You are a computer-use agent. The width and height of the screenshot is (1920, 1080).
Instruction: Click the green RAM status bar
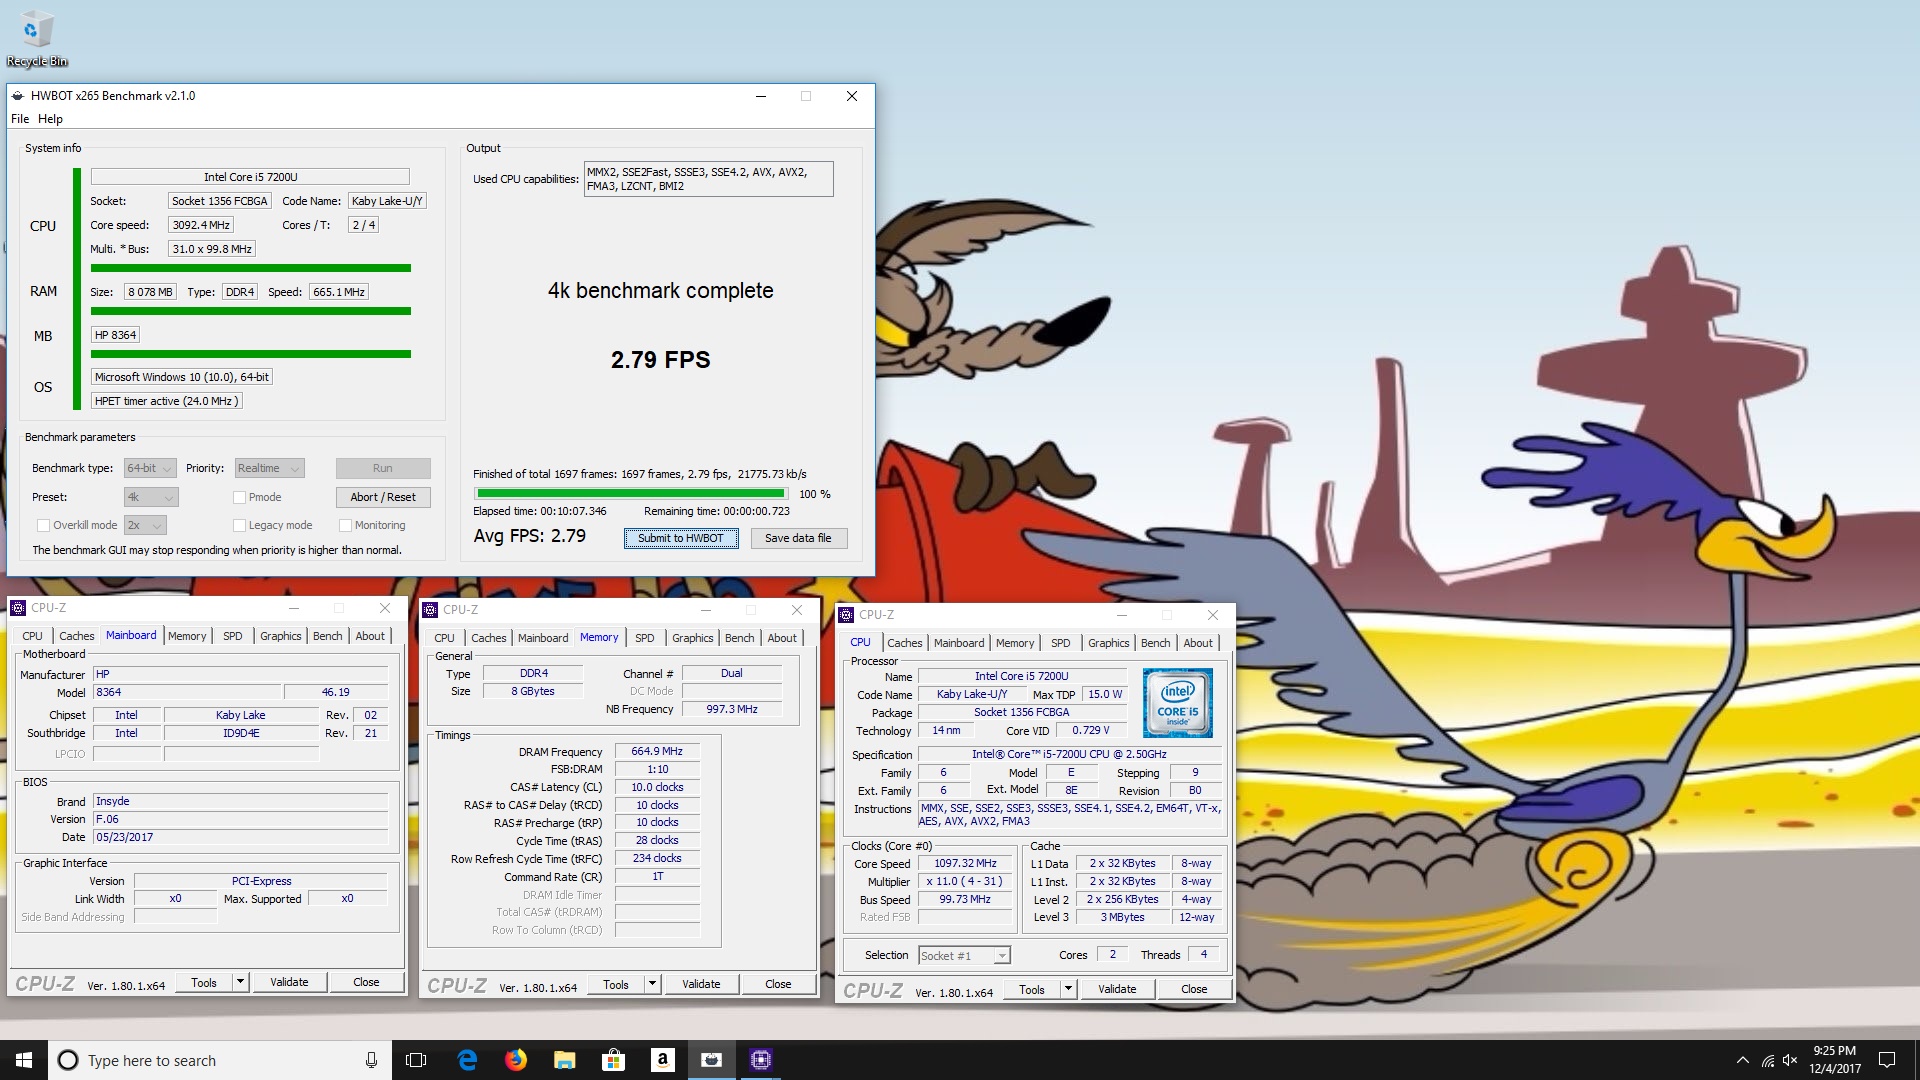click(x=251, y=311)
